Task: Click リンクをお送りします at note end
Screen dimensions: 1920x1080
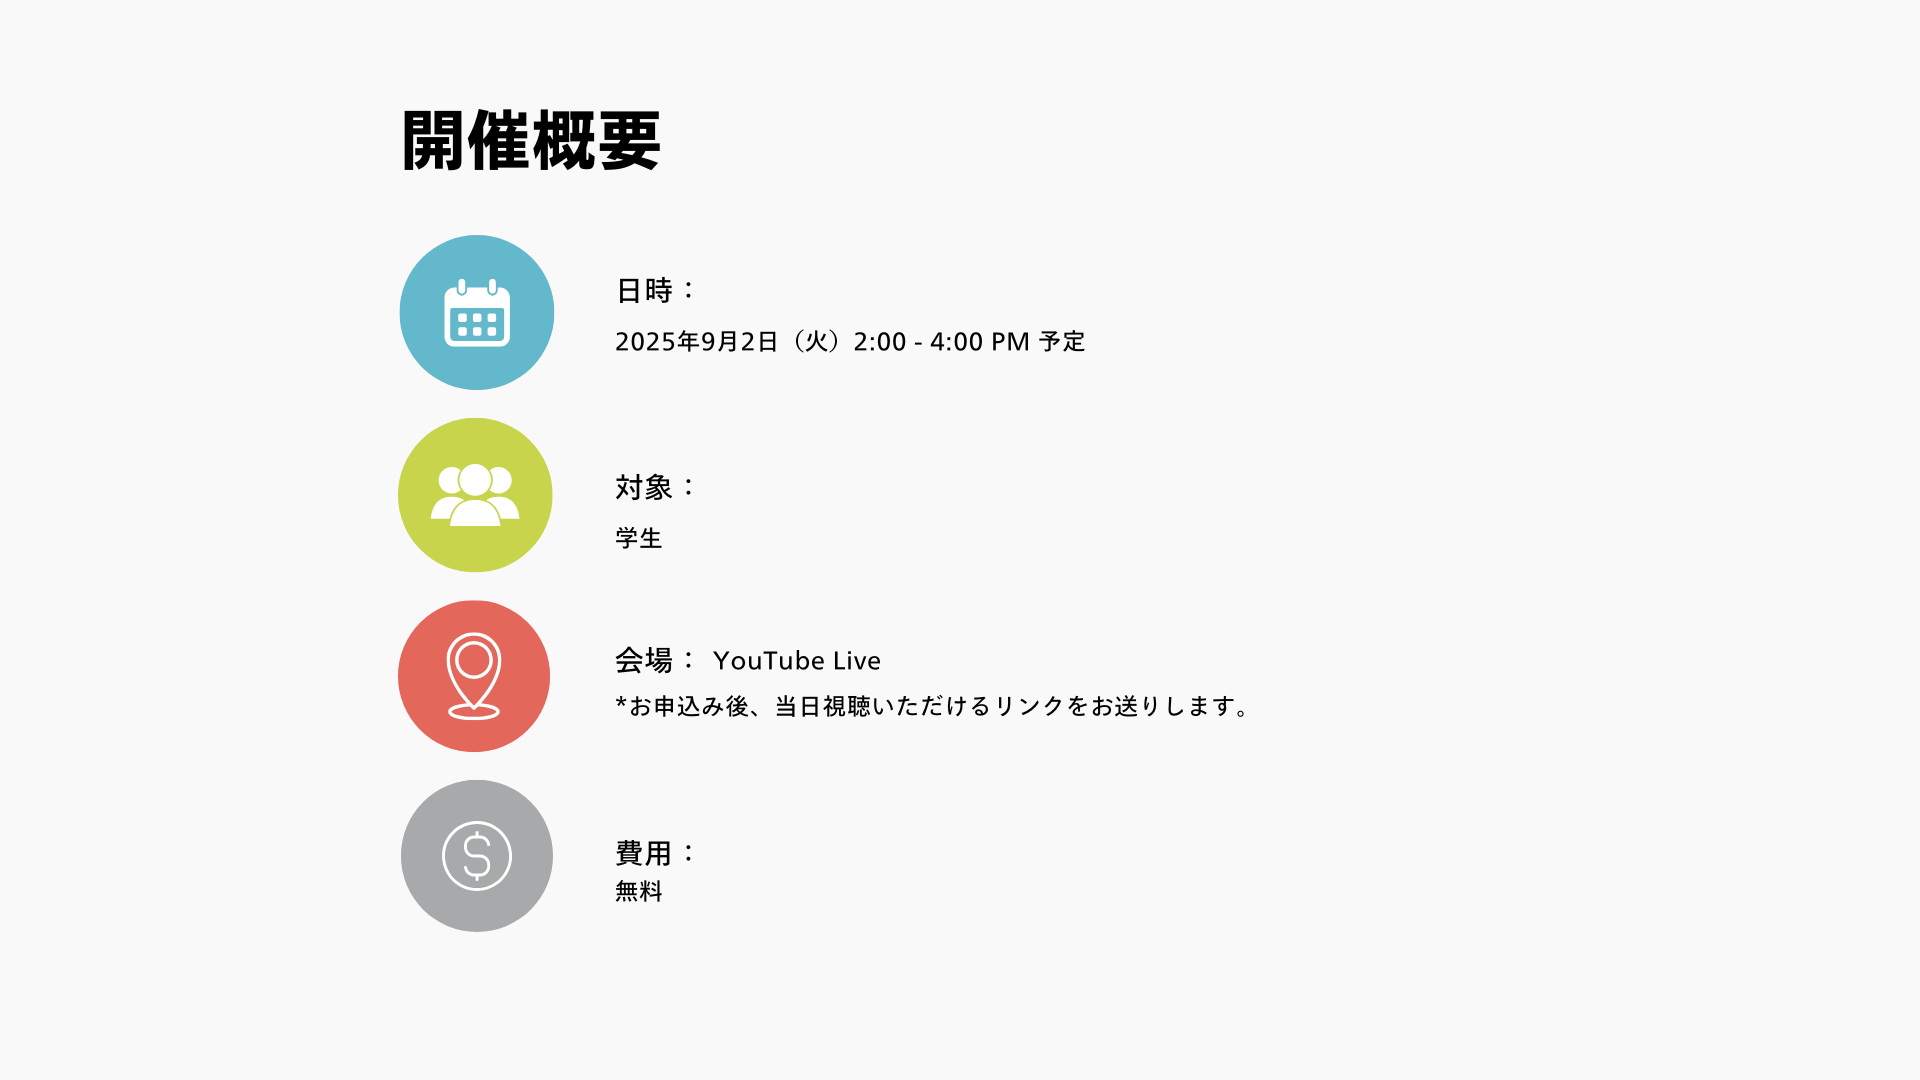Action: point(1115,707)
